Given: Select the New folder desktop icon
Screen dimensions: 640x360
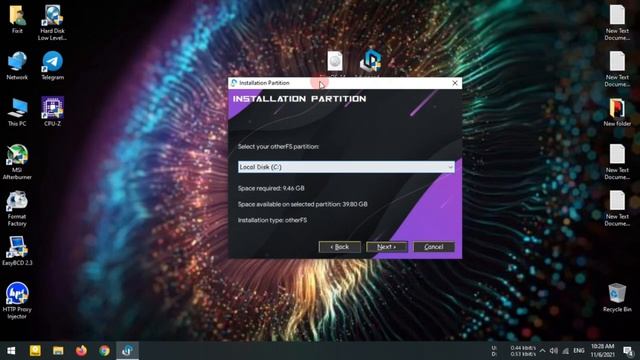Looking at the screenshot, I should [x=617, y=112].
